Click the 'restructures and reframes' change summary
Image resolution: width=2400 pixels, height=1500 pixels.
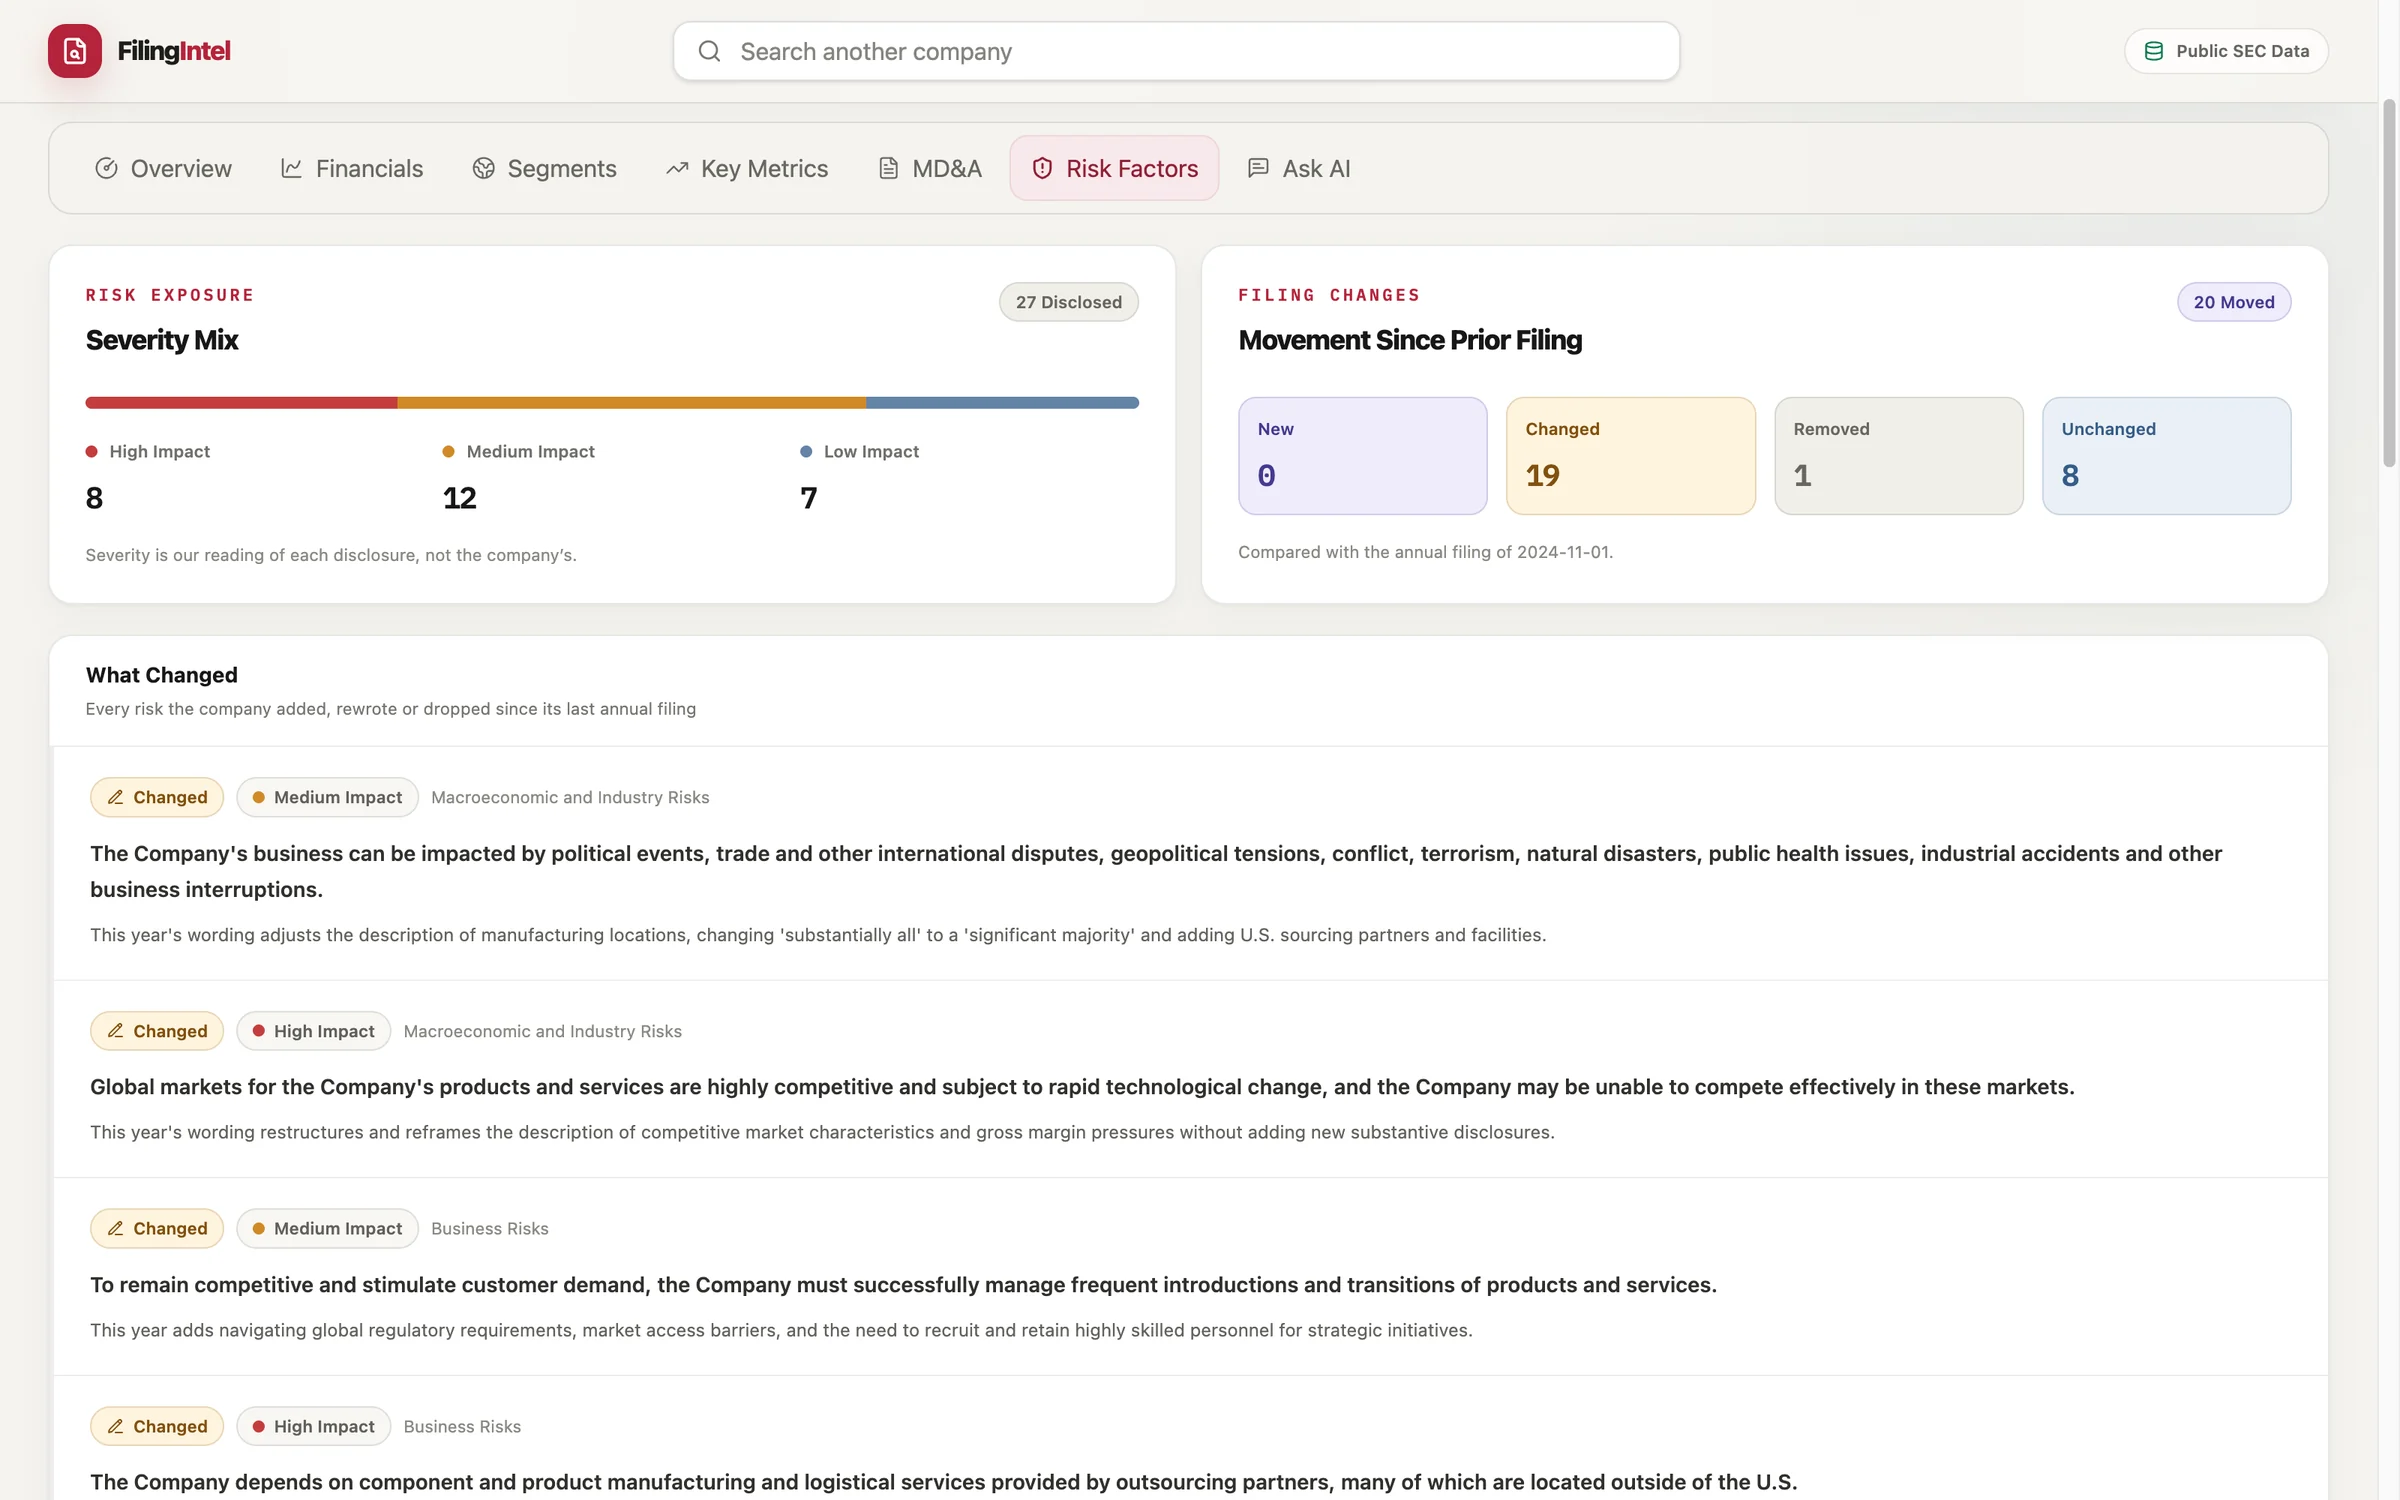pos(822,1132)
